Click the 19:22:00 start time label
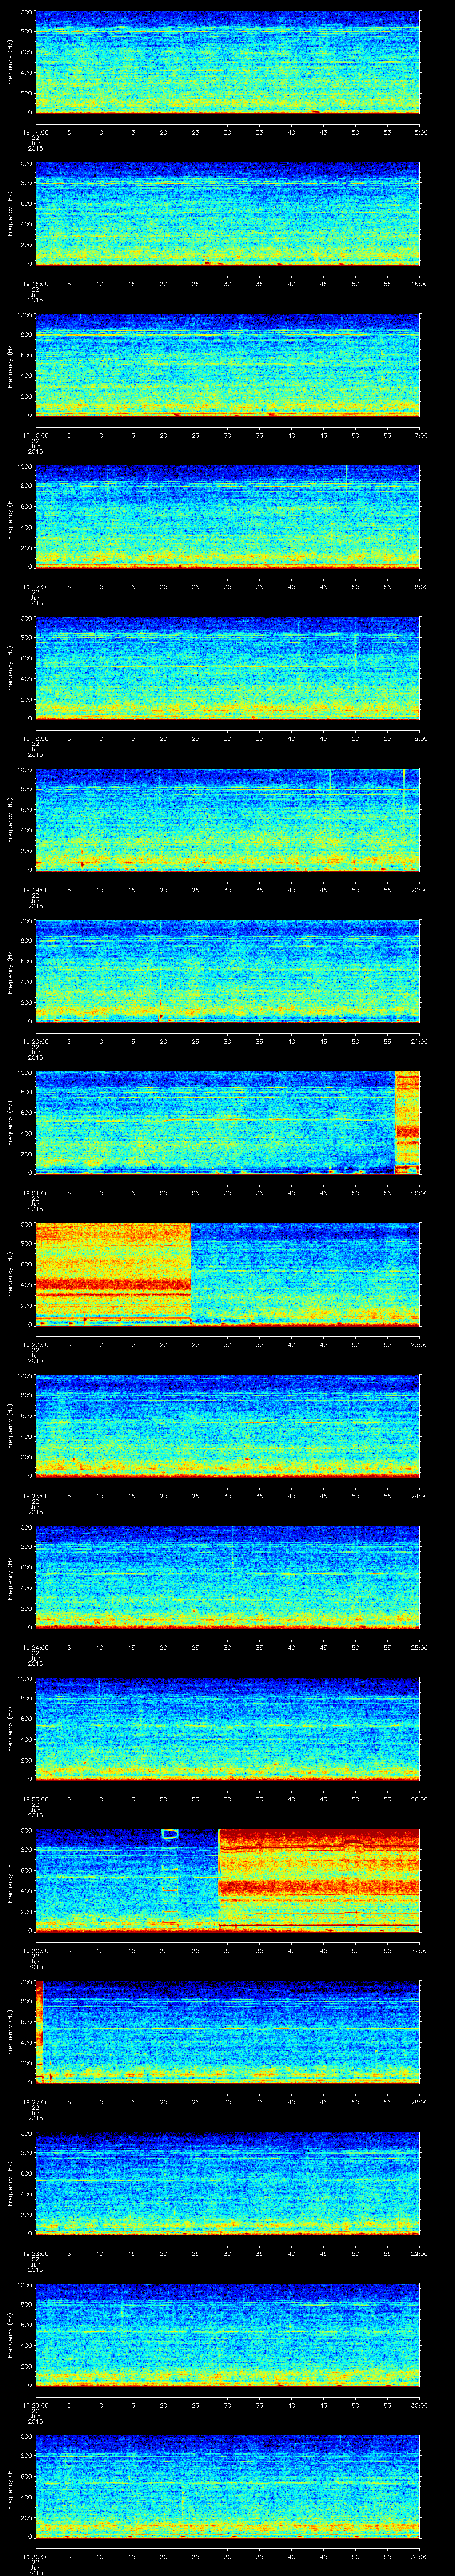Image resolution: width=455 pixels, height=2576 pixels. point(35,1345)
